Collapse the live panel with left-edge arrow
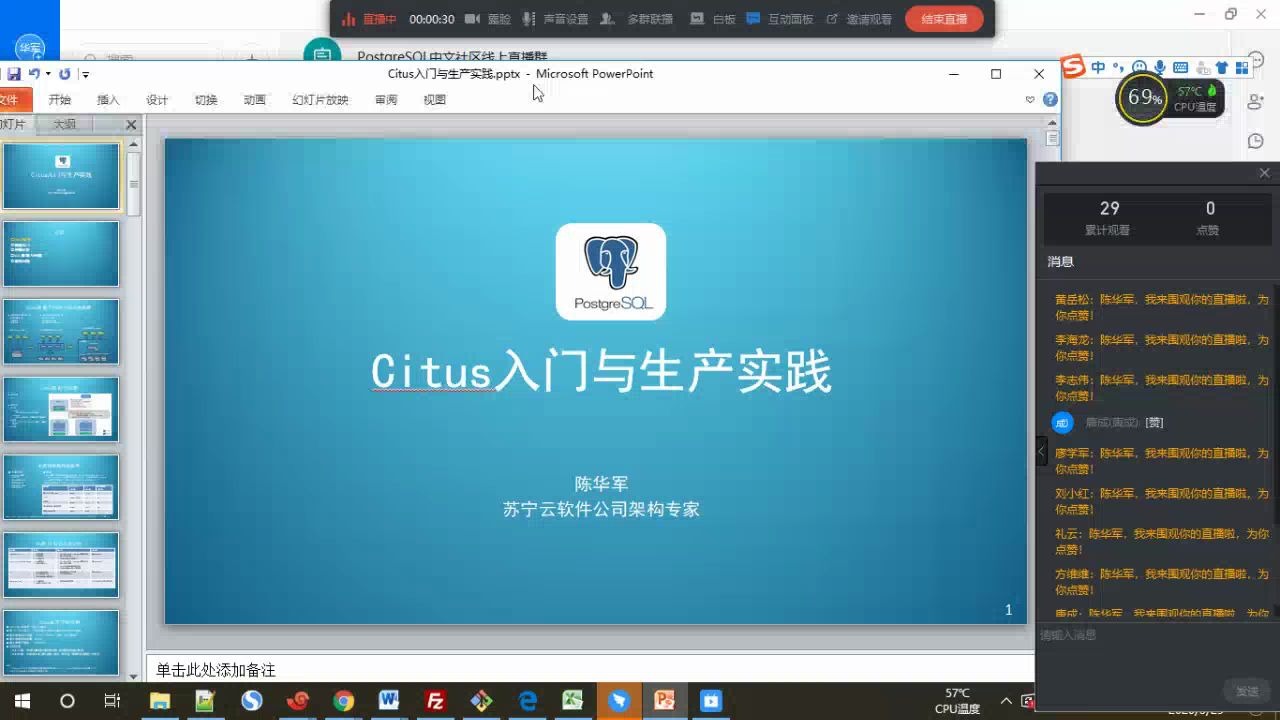 1041,451
